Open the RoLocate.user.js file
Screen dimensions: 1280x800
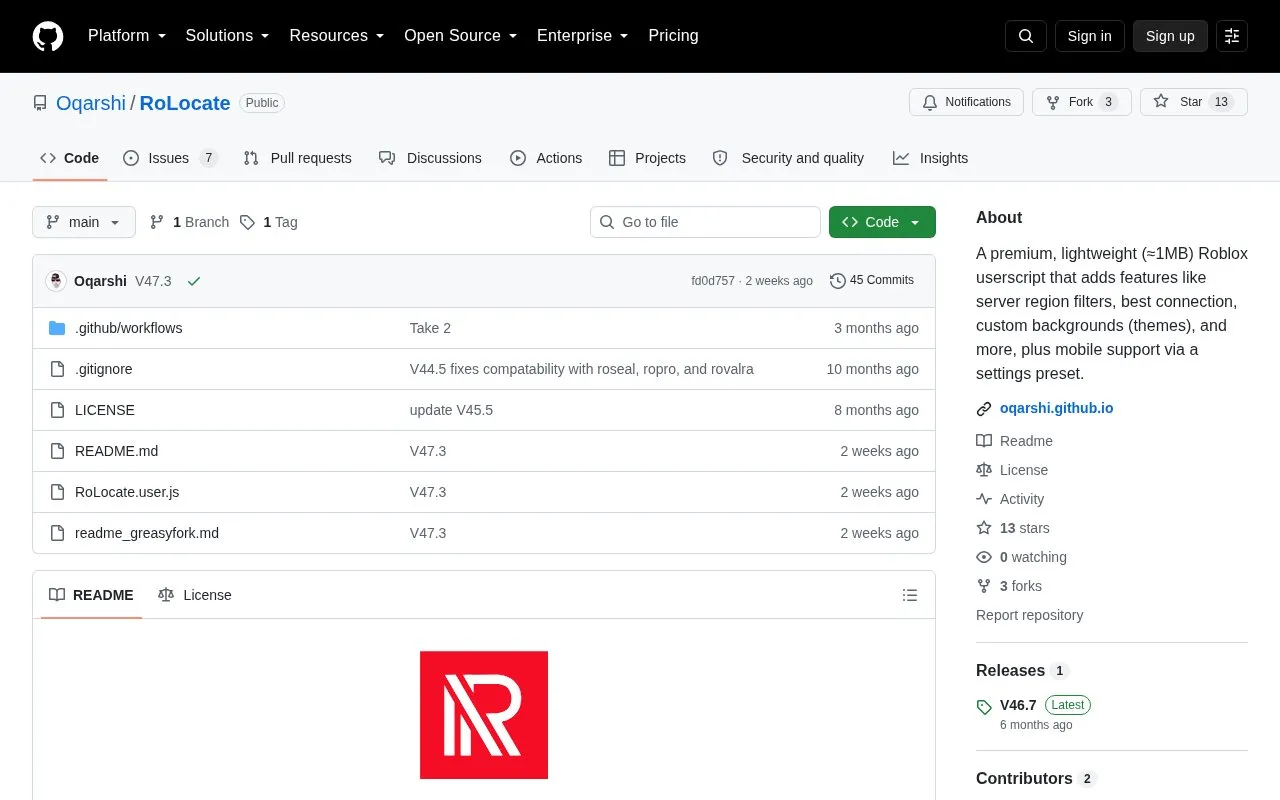[x=127, y=492]
